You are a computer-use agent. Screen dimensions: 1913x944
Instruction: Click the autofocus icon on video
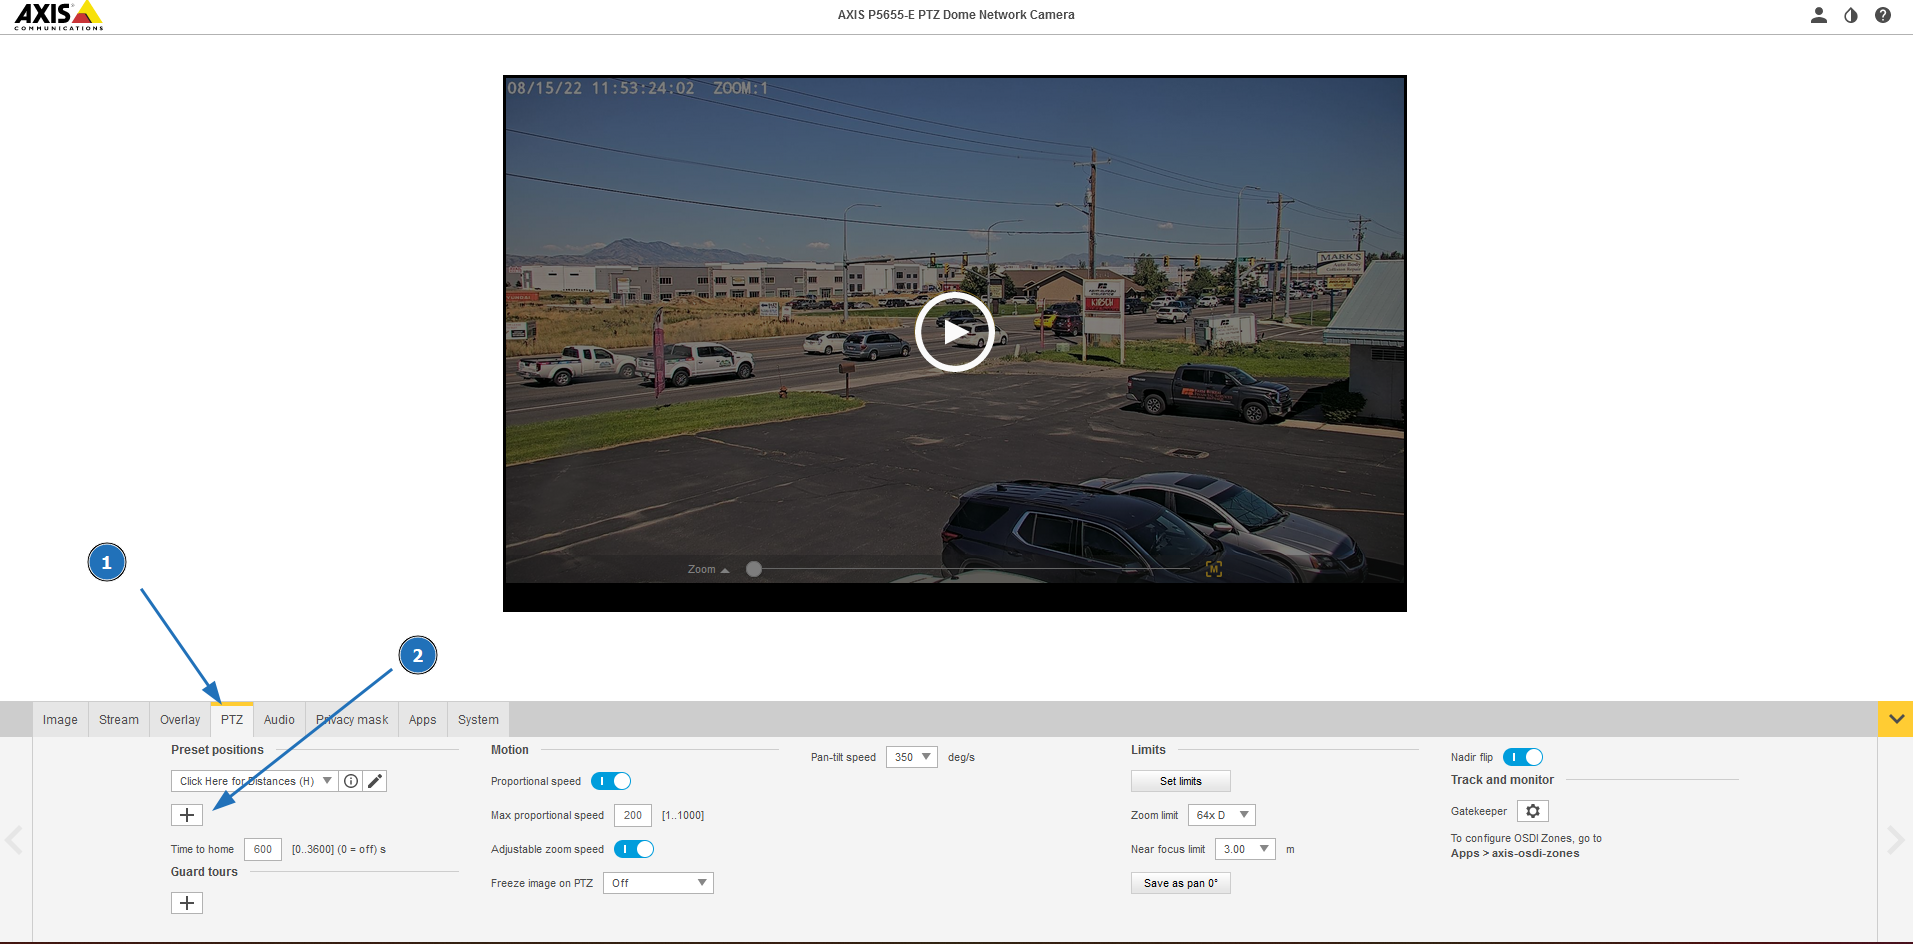tap(1214, 569)
